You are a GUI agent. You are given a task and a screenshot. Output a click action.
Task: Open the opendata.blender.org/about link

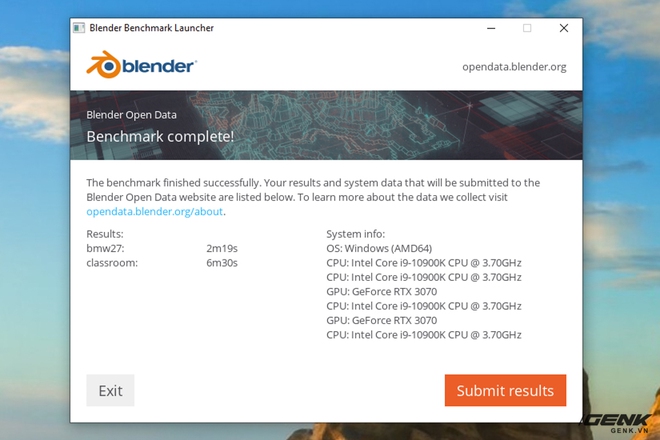[x=154, y=211]
